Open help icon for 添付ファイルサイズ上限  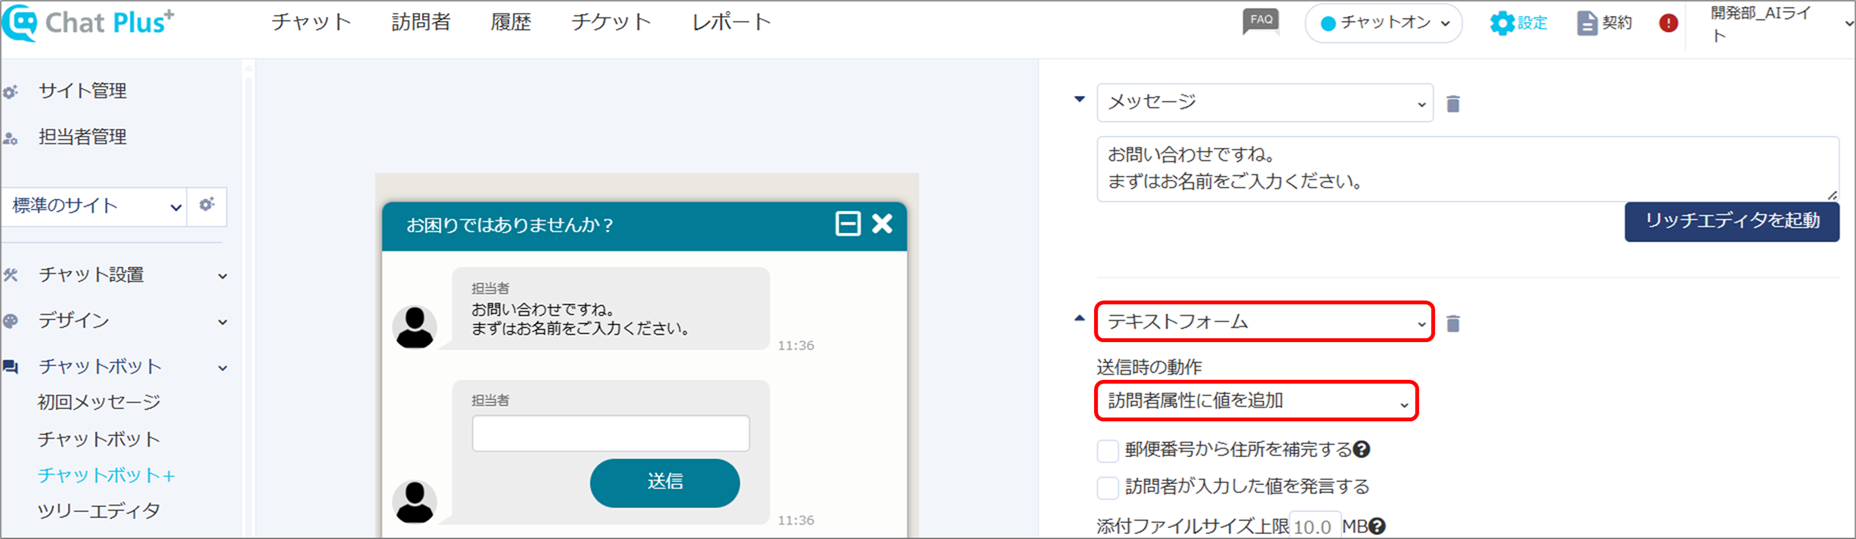1377,526
